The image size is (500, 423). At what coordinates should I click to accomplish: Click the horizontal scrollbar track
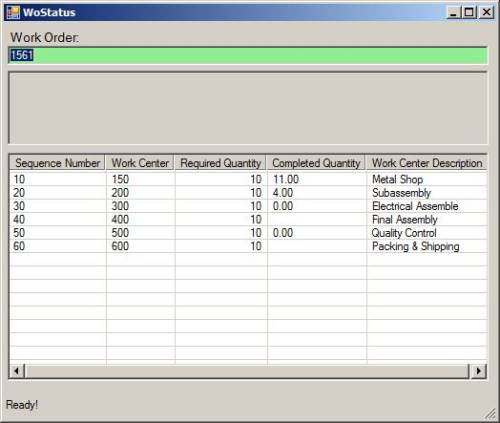pyautogui.click(x=247, y=371)
